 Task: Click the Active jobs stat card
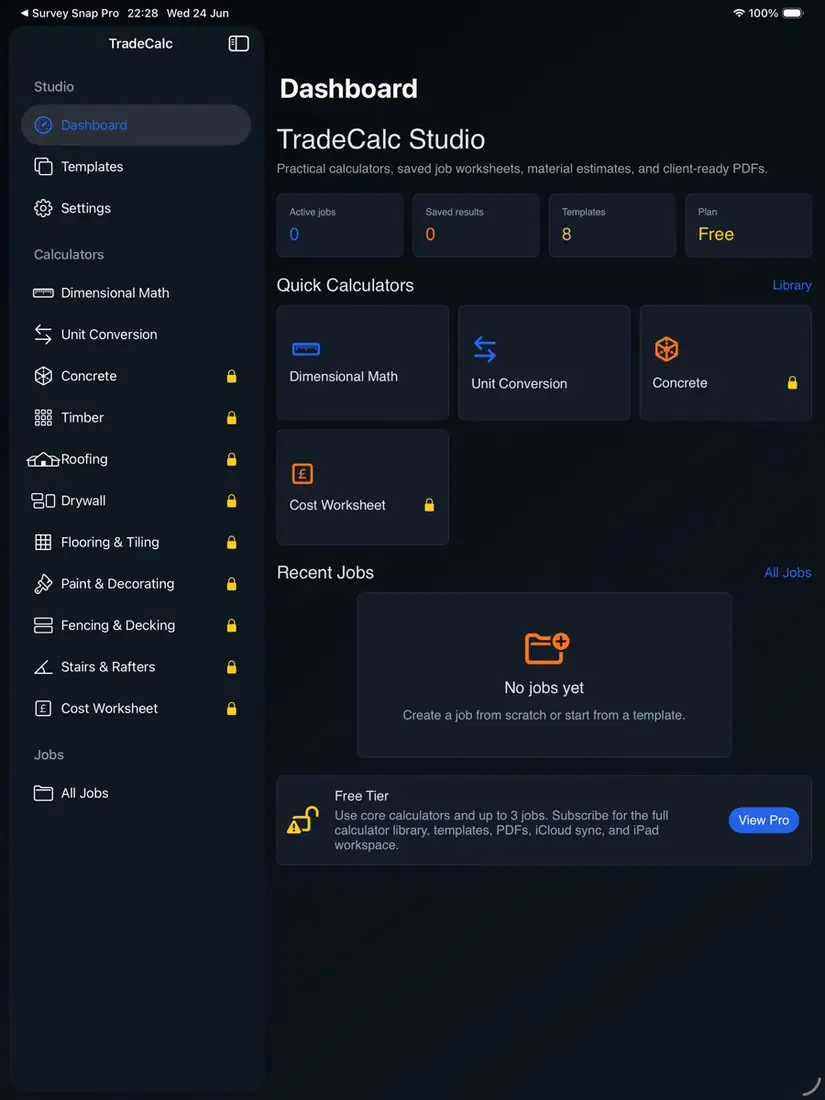(340, 225)
